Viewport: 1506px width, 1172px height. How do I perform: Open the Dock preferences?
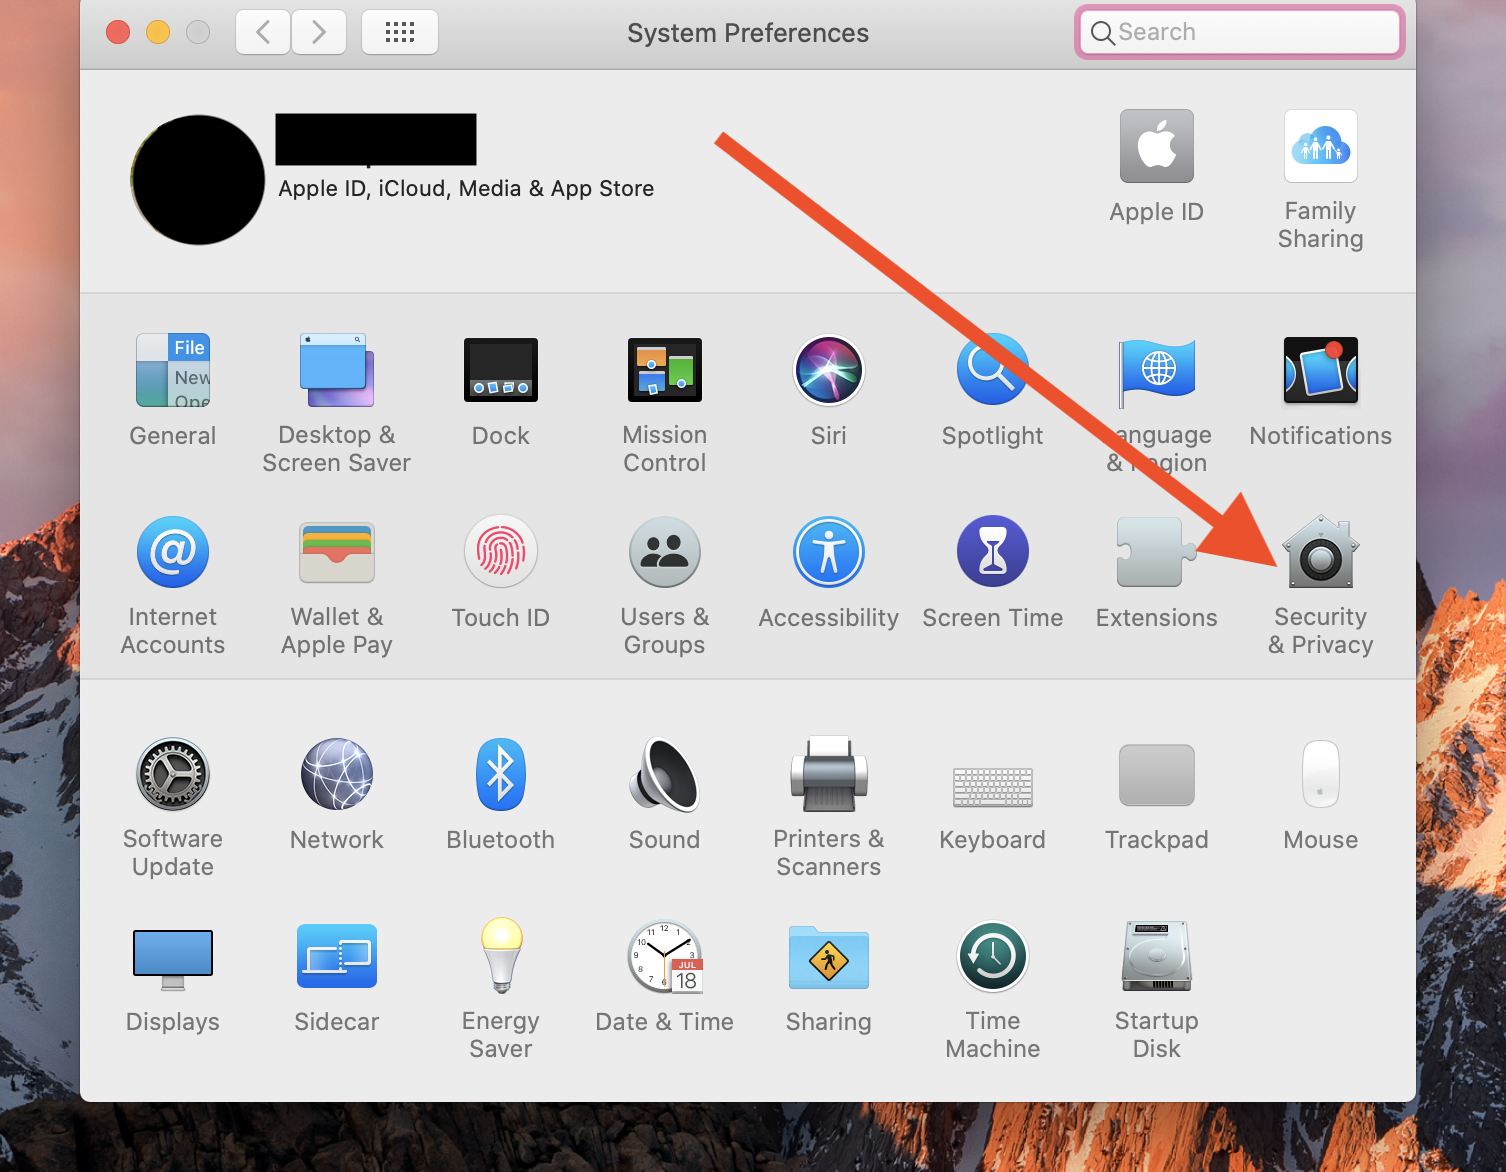pyautogui.click(x=501, y=370)
